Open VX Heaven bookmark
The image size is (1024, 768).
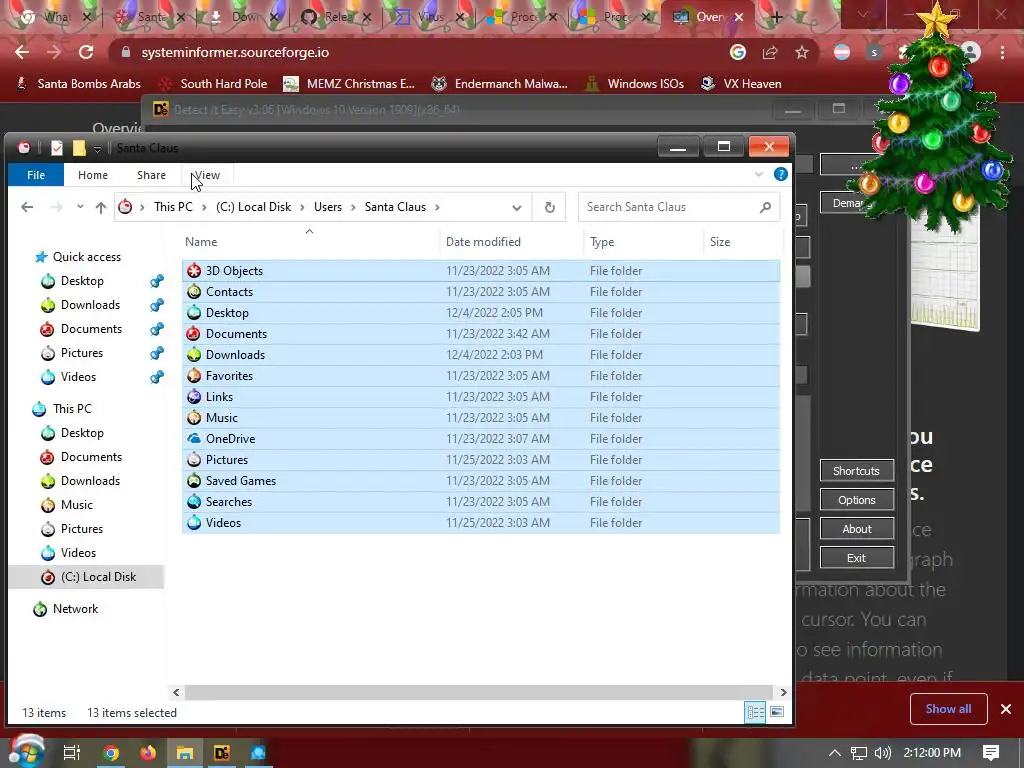click(741, 84)
